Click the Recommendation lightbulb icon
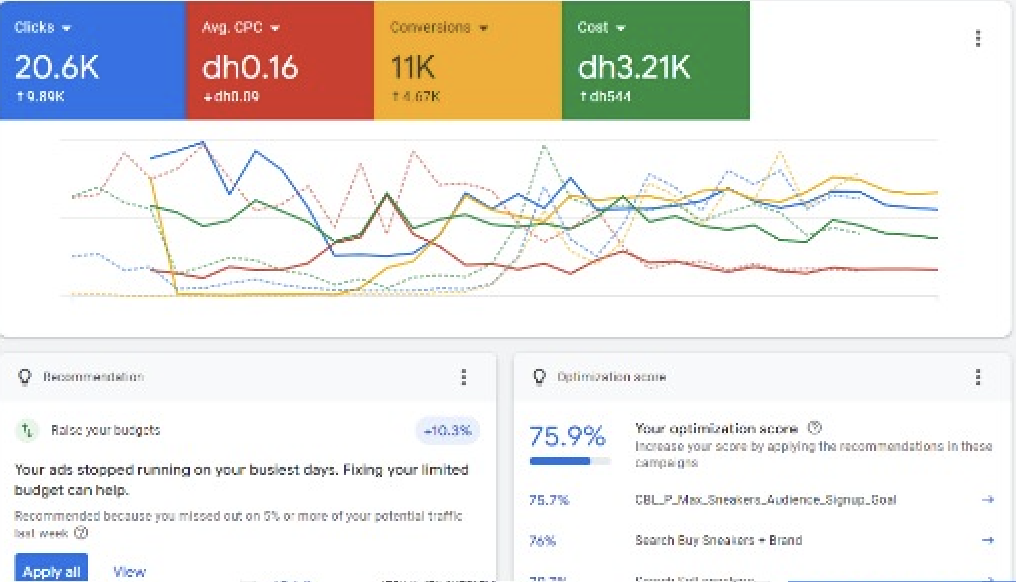 (26, 377)
